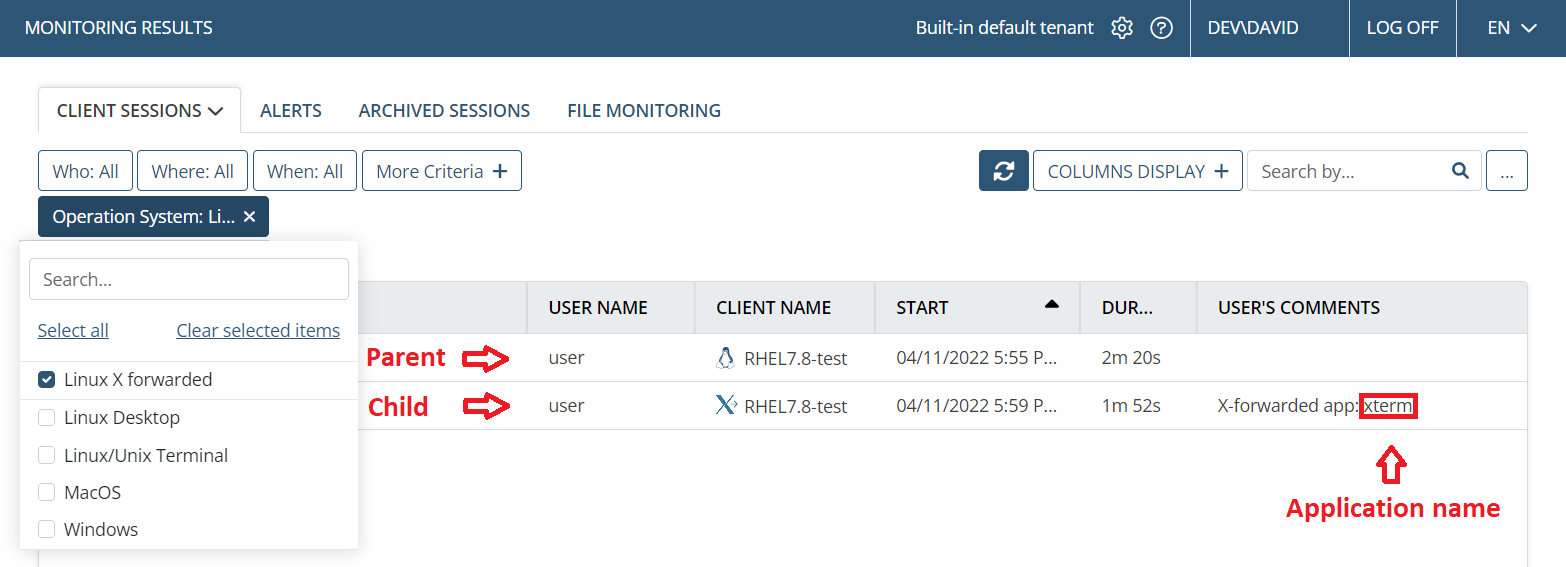This screenshot has height=567, width=1566.
Task: Click the X-forwarded session icon
Action: [727, 405]
